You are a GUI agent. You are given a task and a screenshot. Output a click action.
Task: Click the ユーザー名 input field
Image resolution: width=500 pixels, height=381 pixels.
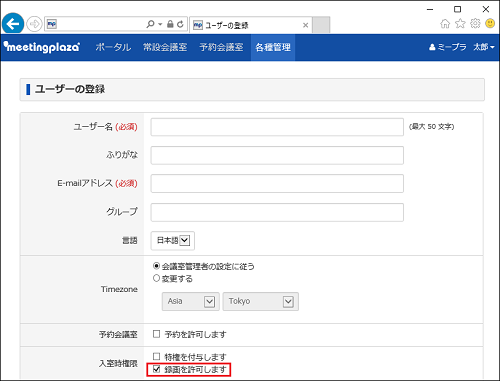coord(277,127)
